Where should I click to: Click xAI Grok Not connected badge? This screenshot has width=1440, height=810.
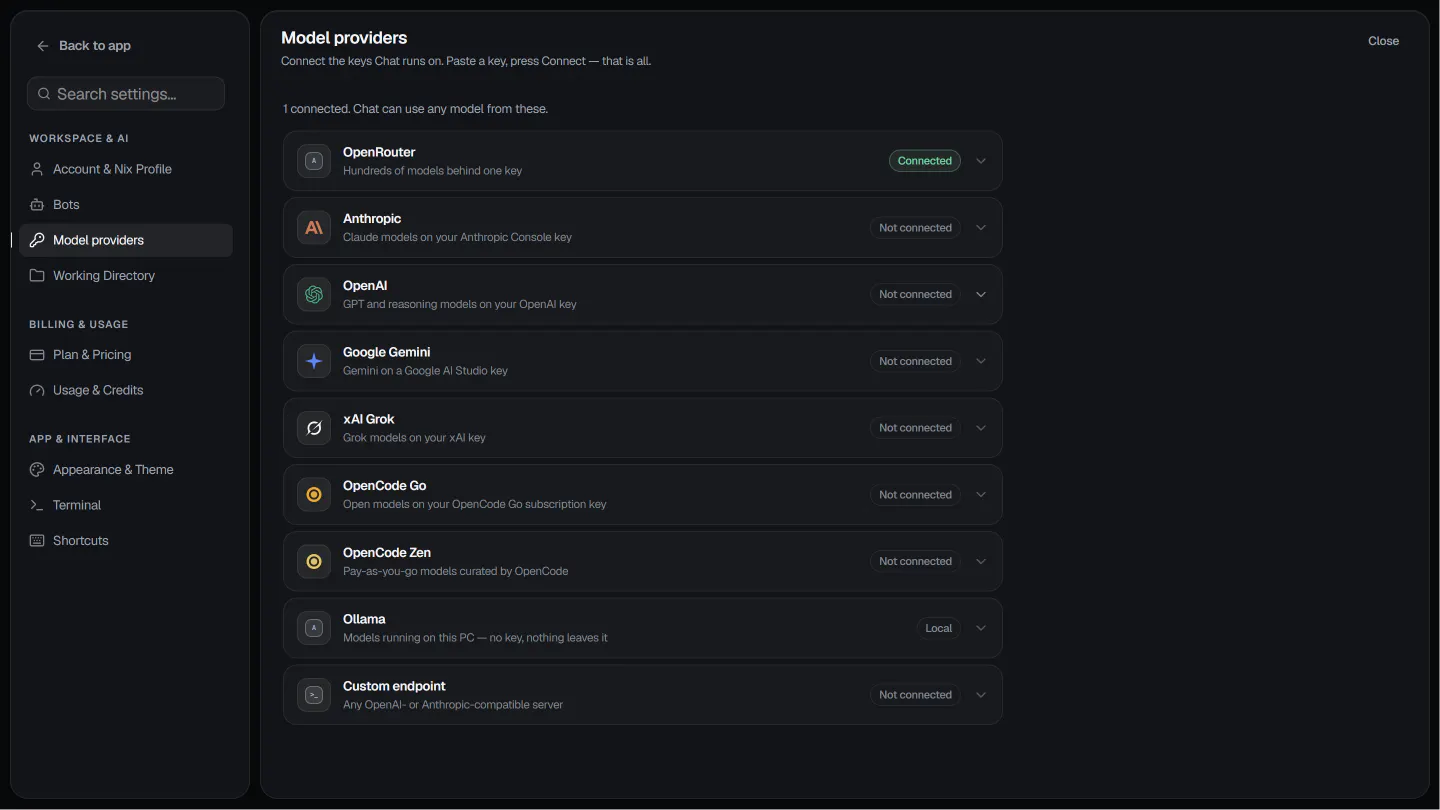pos(915,428)
